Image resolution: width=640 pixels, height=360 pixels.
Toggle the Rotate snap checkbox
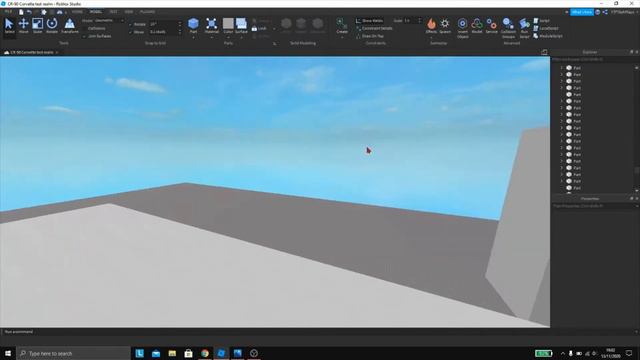130,24
